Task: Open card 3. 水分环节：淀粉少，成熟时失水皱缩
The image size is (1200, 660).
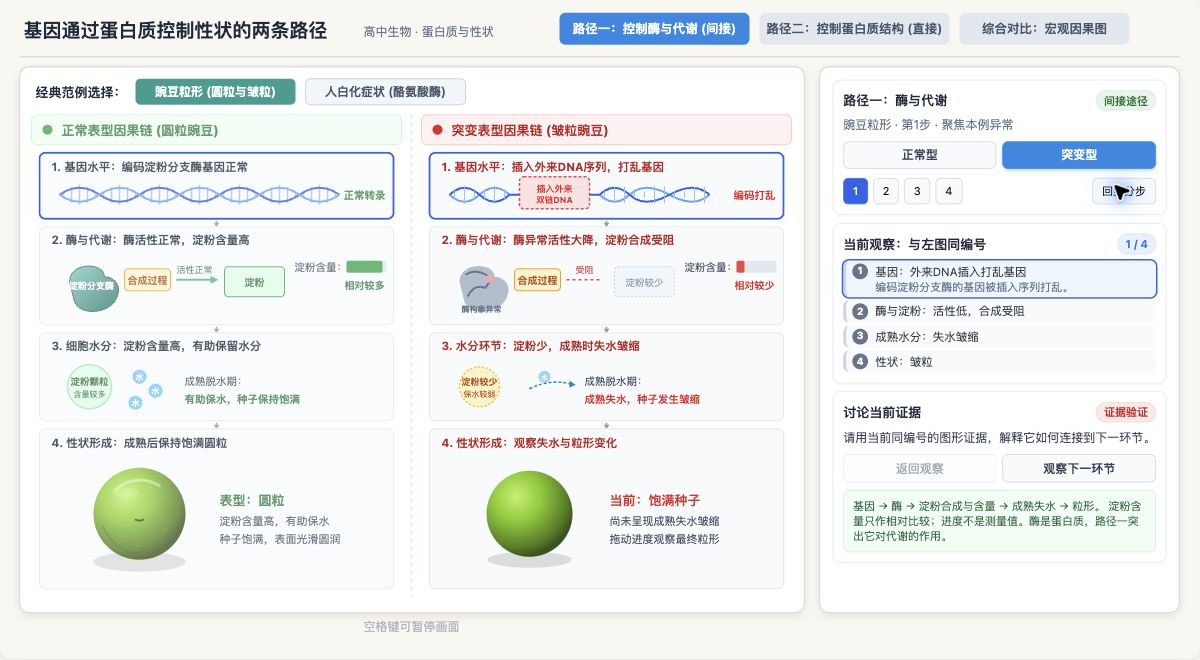Action: coord(606,376)
